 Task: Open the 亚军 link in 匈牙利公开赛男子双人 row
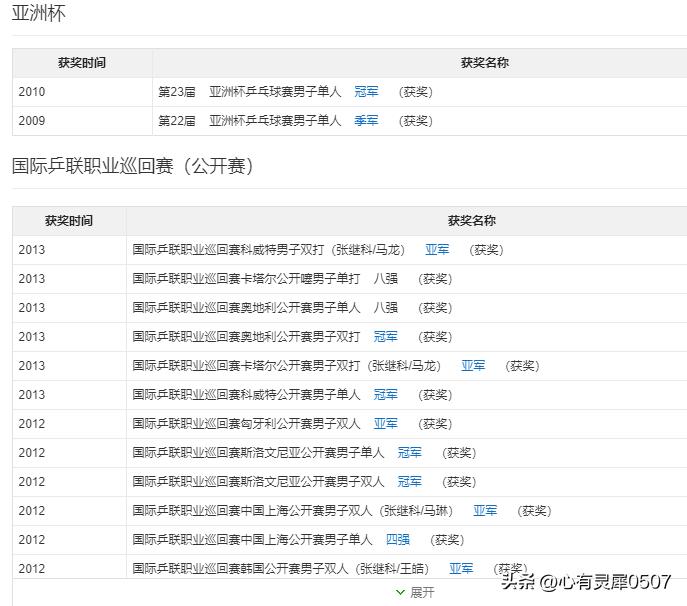point(386,423)
